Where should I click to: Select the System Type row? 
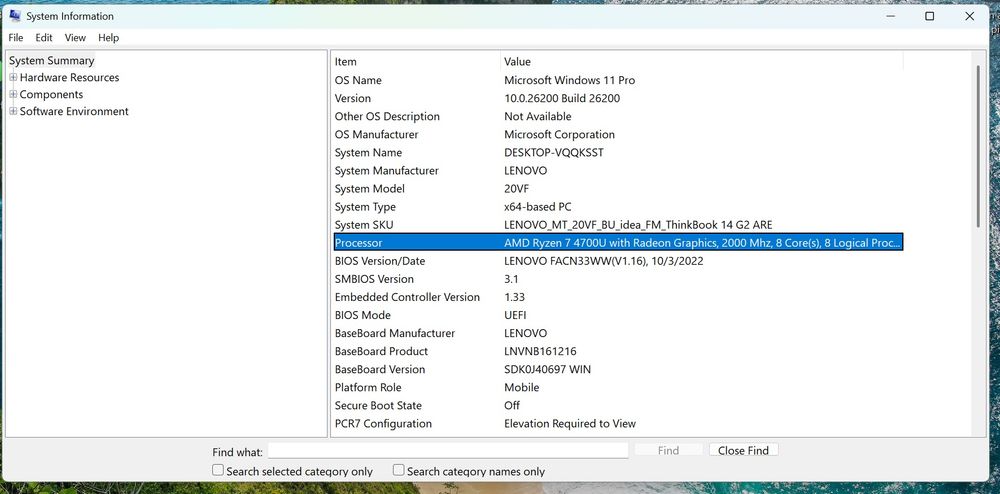coord(618,207)
